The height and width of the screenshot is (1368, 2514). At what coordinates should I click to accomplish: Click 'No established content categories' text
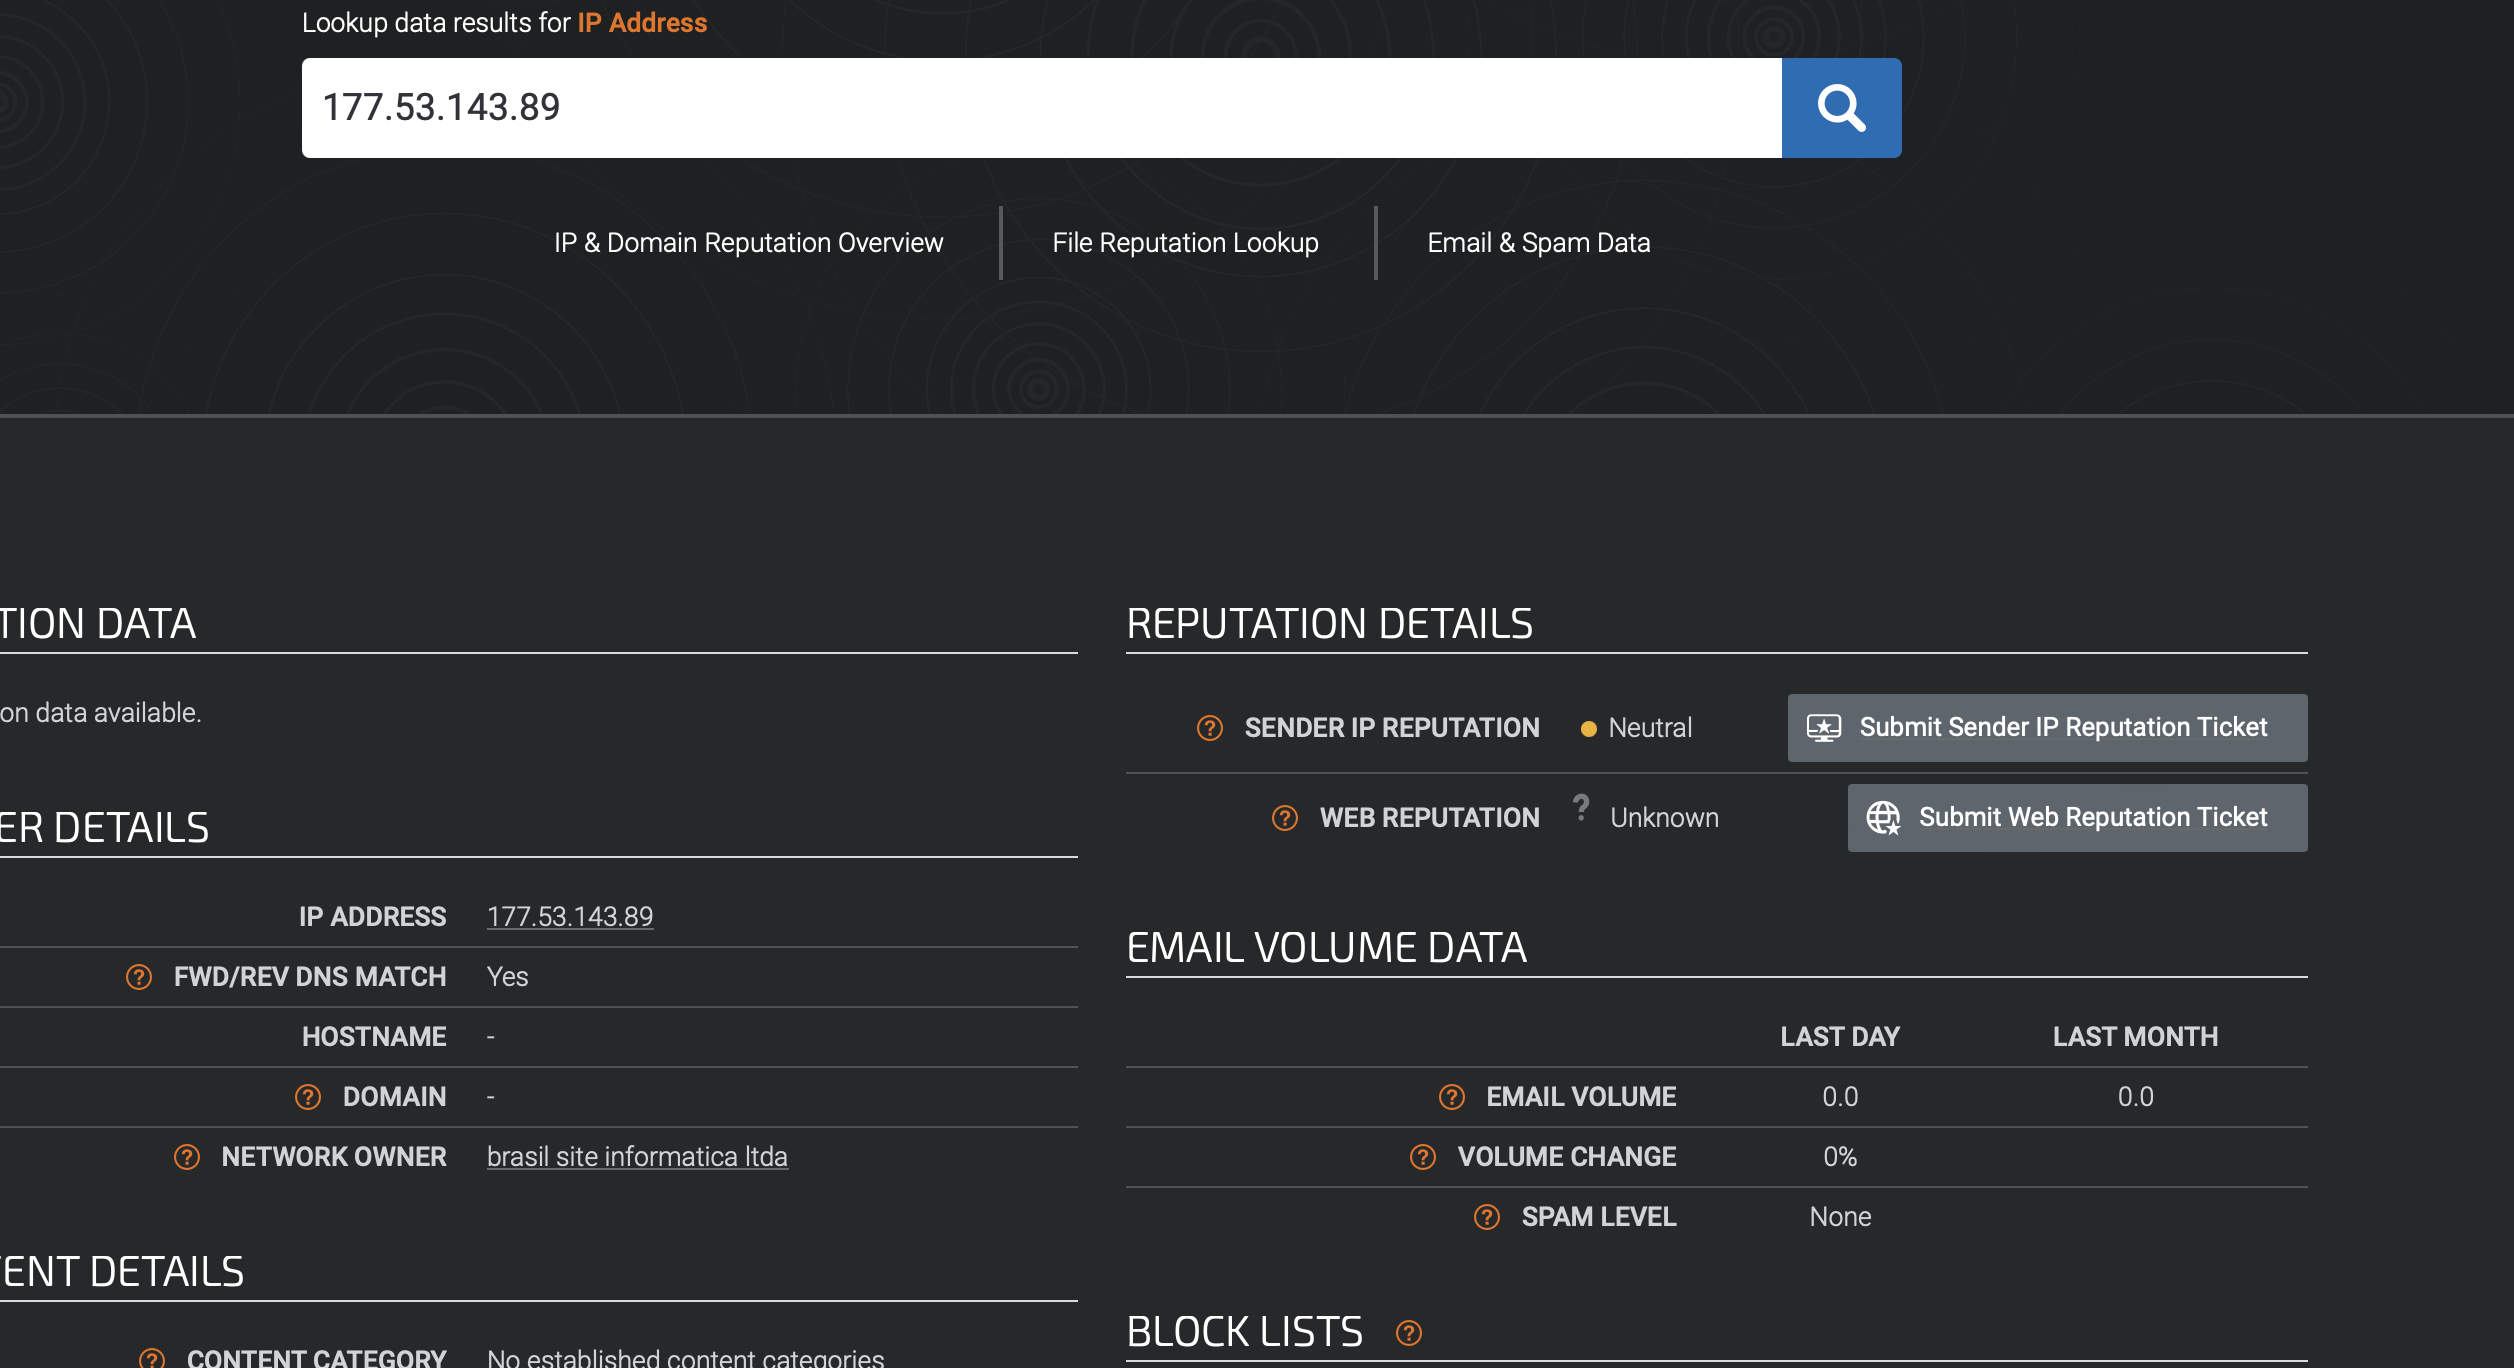[x=685, y=1358]
